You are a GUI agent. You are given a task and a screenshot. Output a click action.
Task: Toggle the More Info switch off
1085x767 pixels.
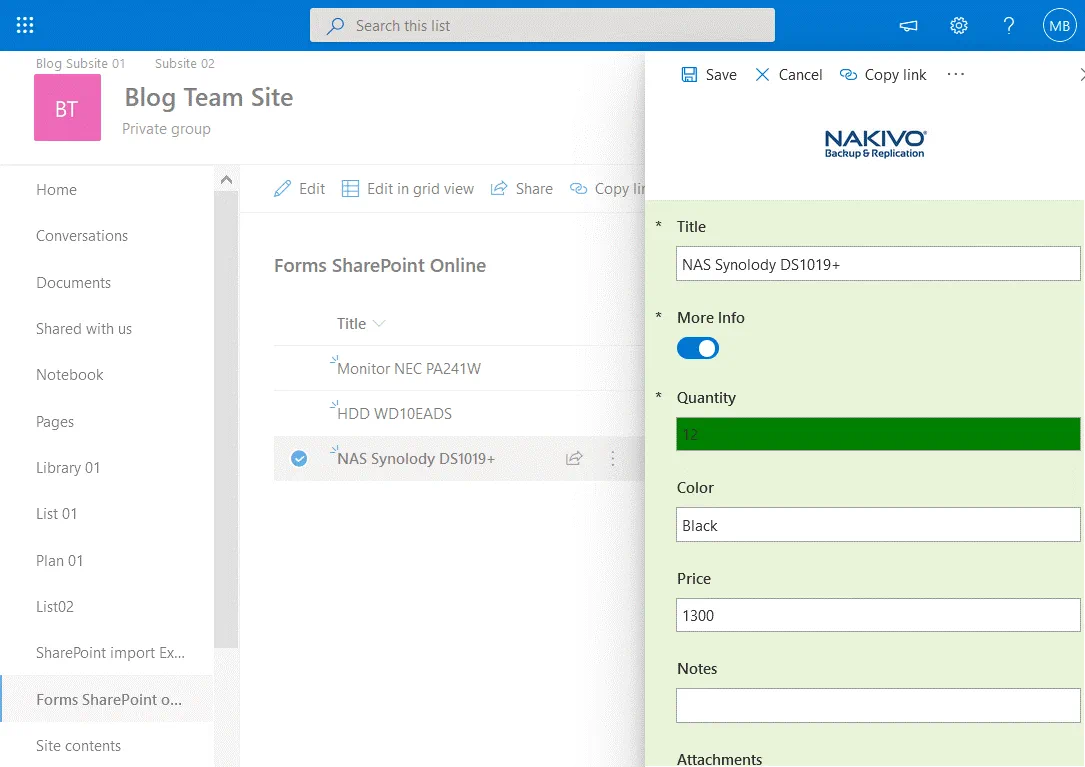tap(698, 348)
